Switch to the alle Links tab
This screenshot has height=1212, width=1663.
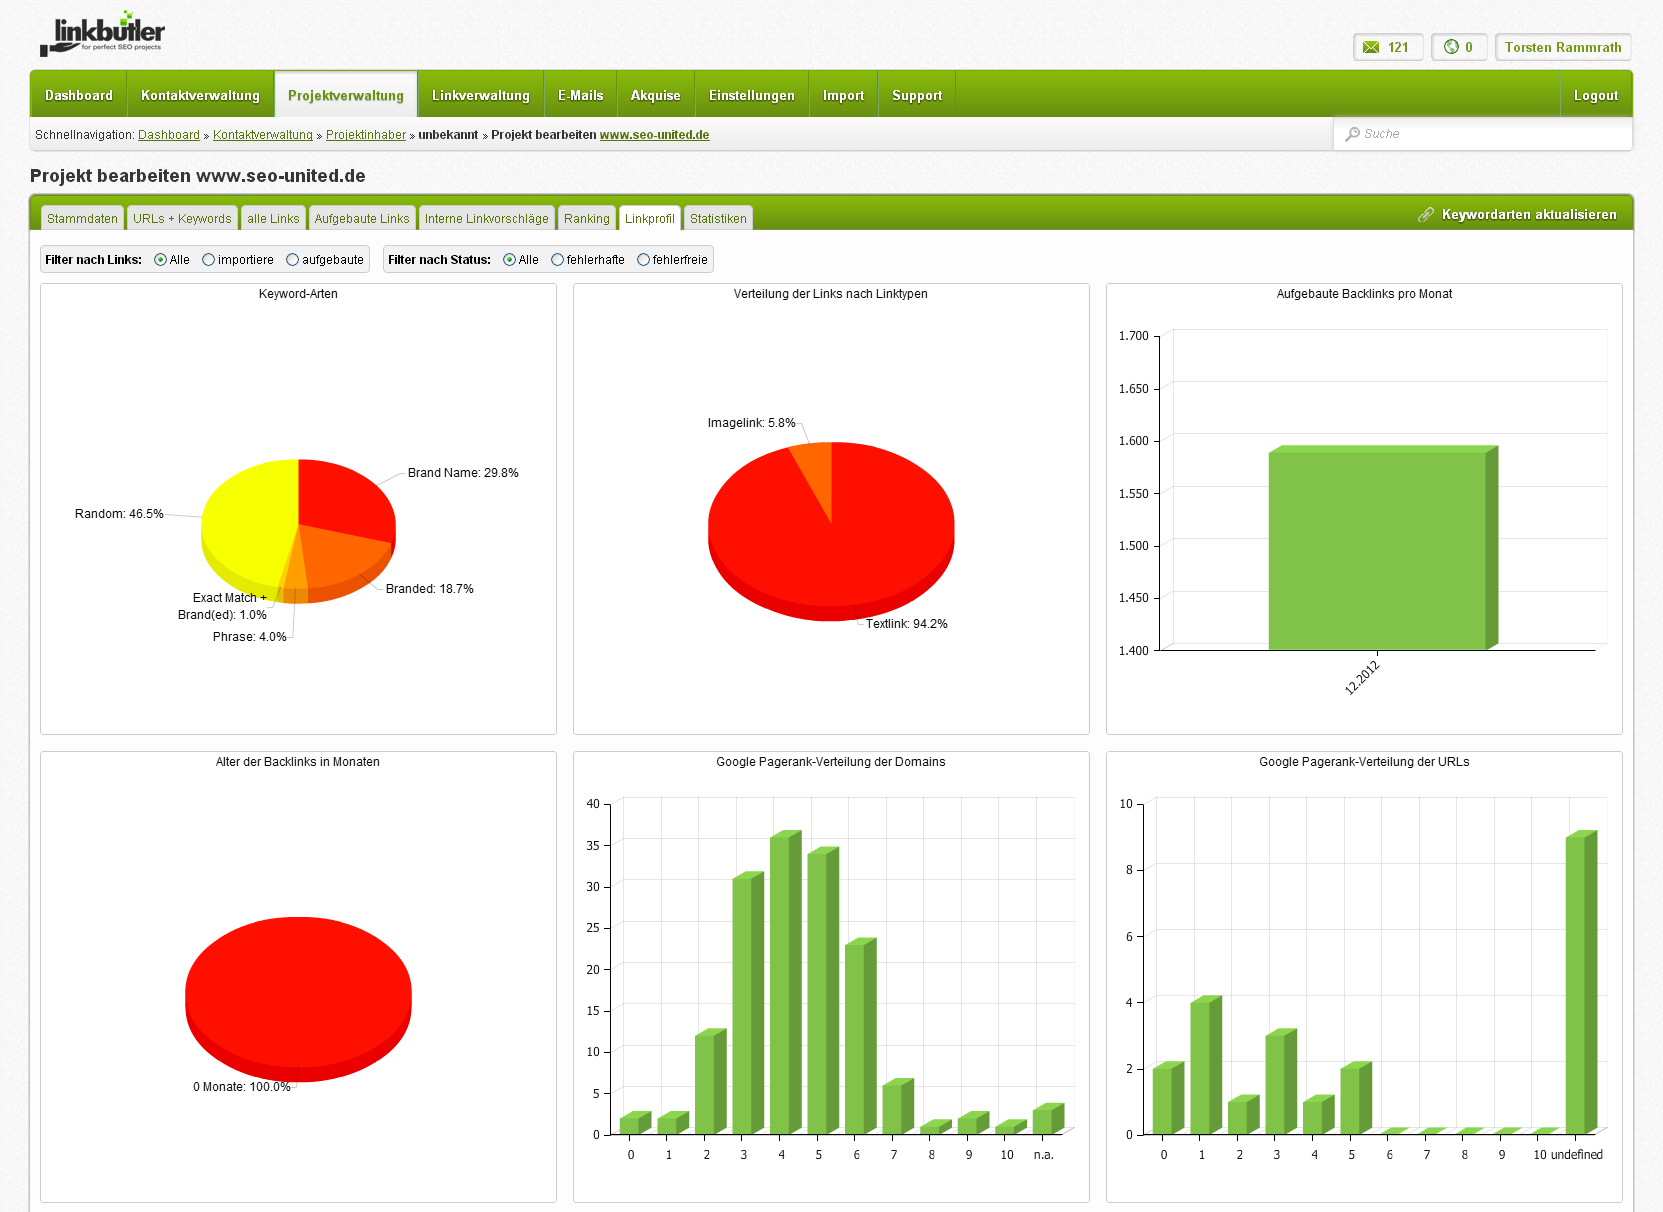pos(273,218)
